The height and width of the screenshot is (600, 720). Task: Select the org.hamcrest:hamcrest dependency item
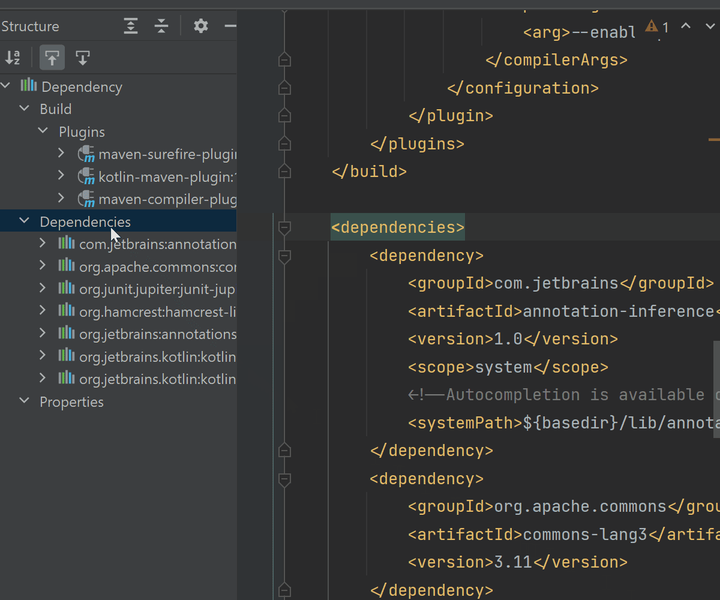tap(147, 312)
